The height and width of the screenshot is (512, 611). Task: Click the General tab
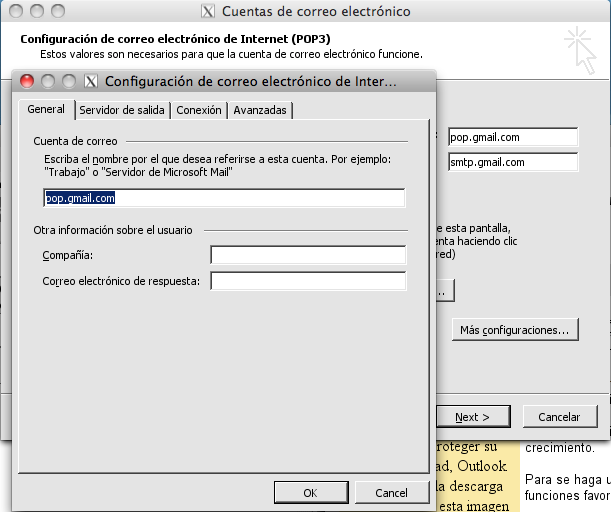(x=46, y=110)
